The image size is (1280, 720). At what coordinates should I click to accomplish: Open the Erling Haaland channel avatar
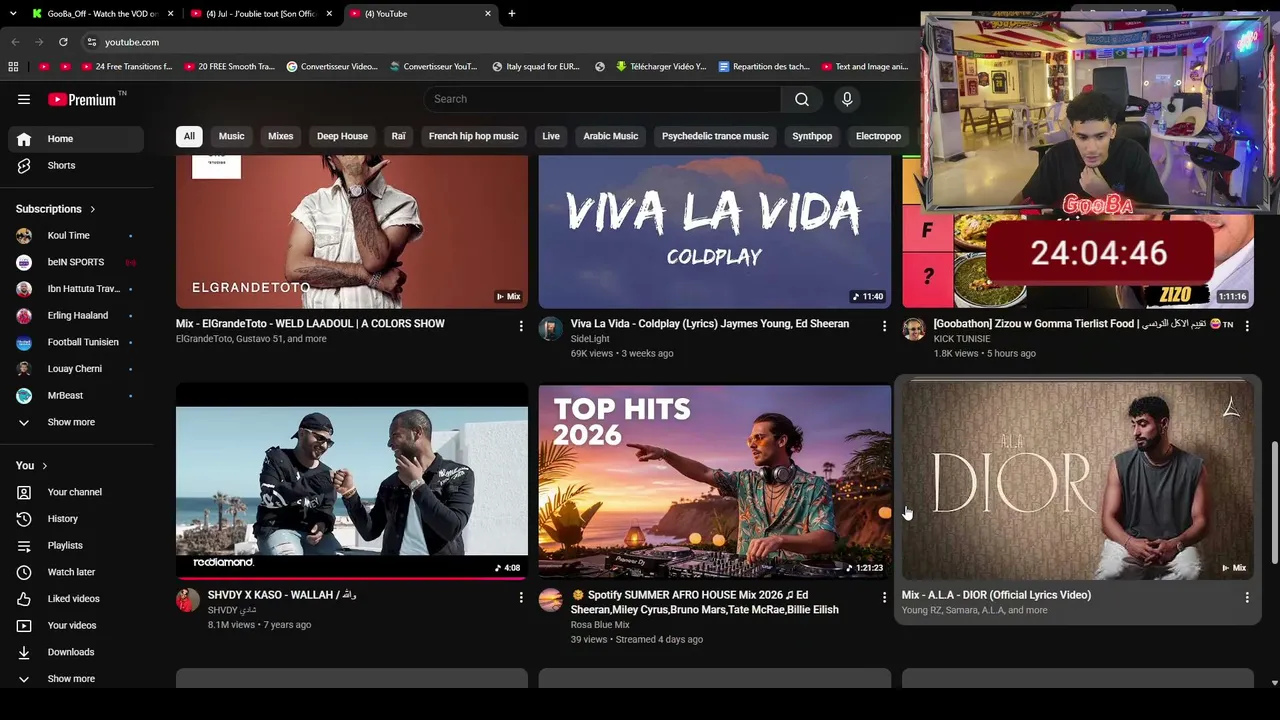(24, 315)
